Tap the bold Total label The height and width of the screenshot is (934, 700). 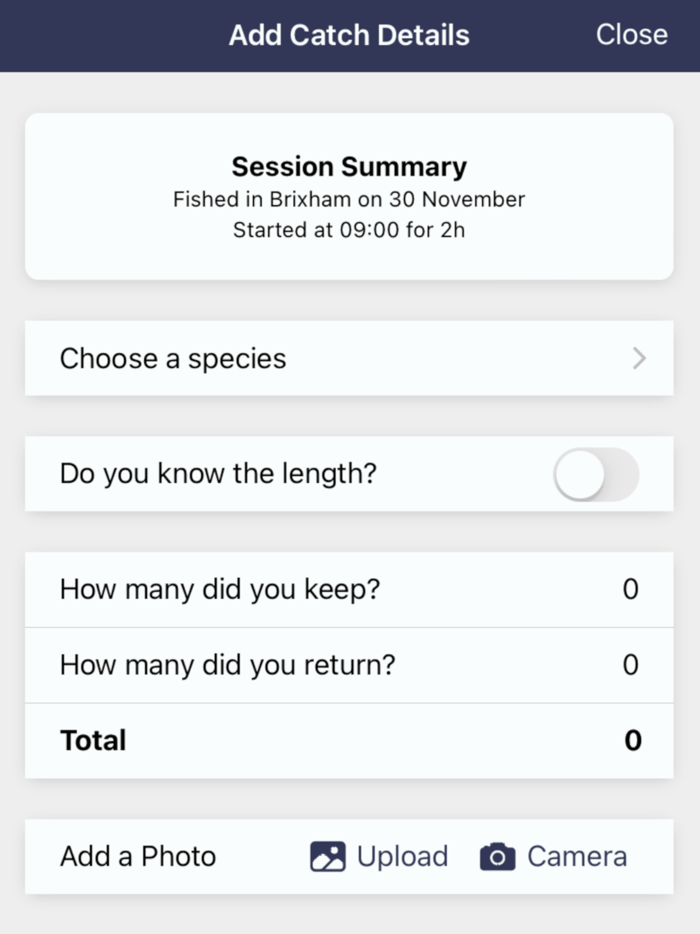[93, 740]
